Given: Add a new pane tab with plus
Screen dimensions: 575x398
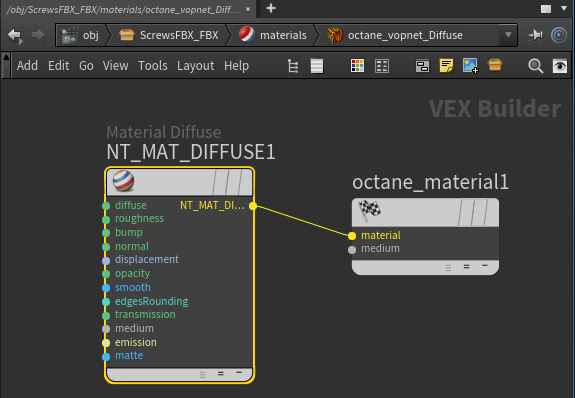Looking at the screenshot, I should click(x=271, y=8).
